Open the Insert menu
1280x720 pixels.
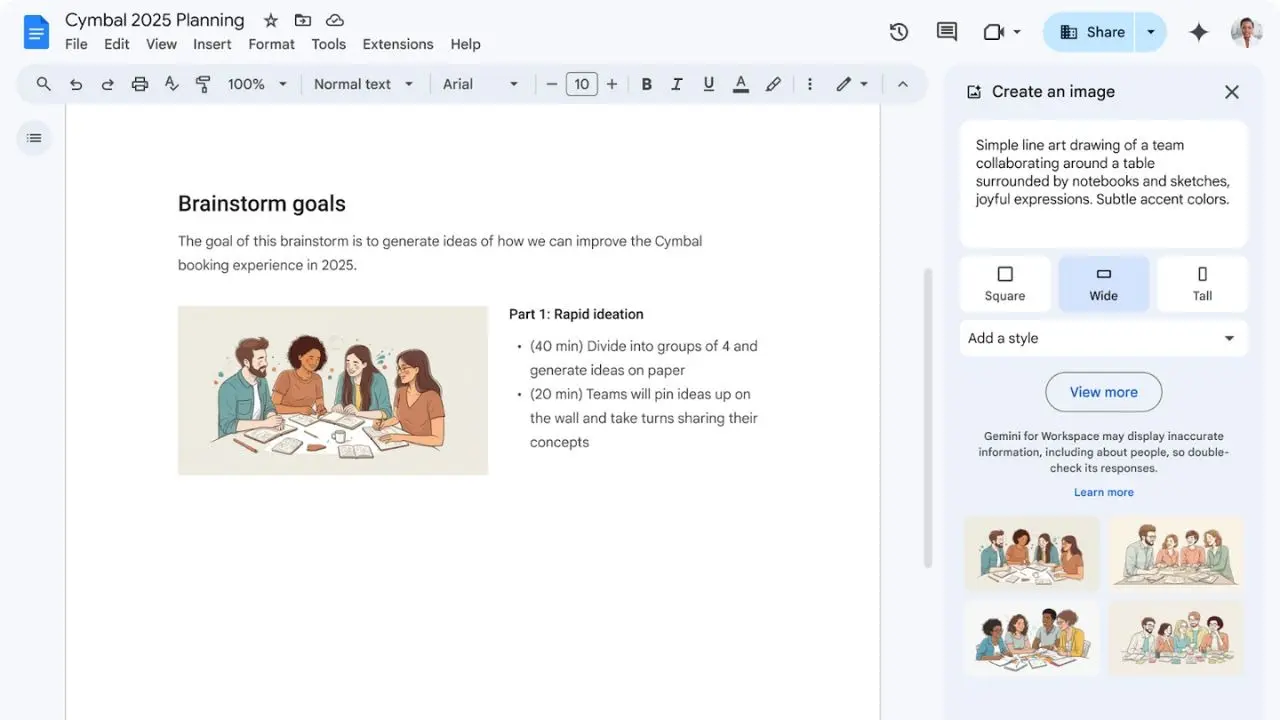pos(212,44)
